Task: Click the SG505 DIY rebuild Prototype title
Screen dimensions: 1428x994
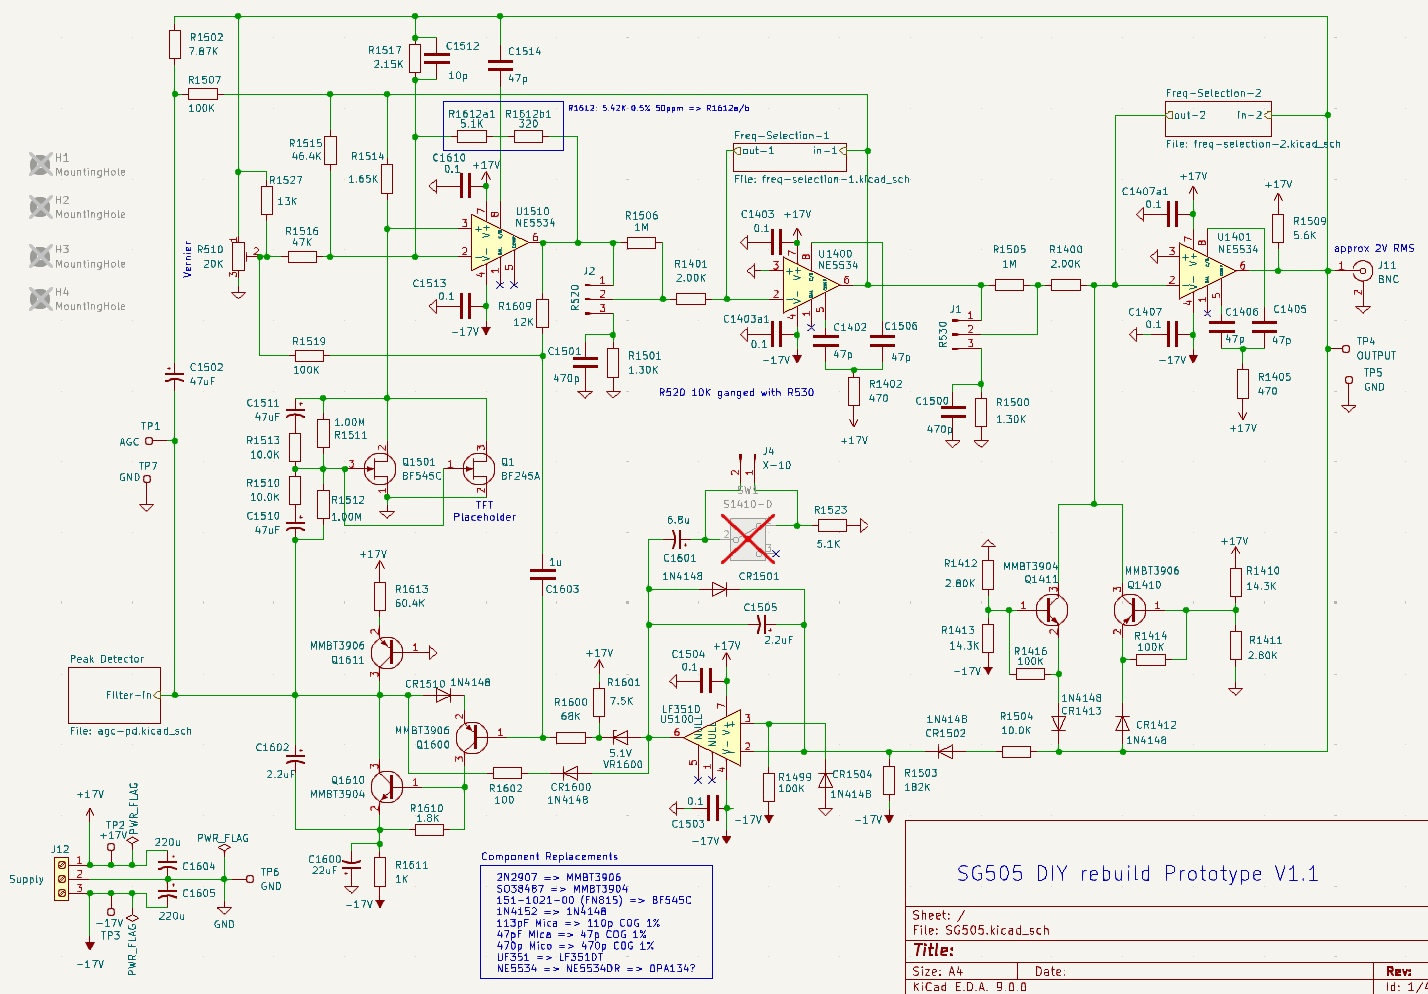Action: pyautogui.click(x=1138, y=874)
